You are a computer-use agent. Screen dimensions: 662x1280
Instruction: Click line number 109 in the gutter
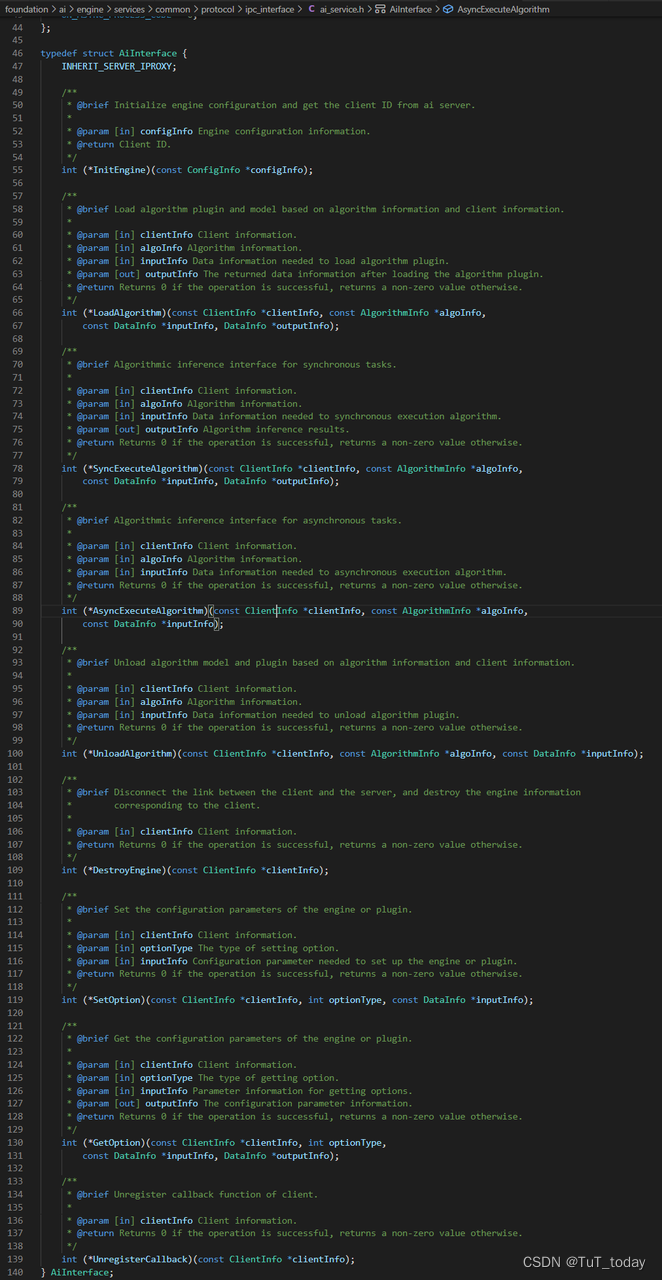pyautogui.click(x=15, y=870)
